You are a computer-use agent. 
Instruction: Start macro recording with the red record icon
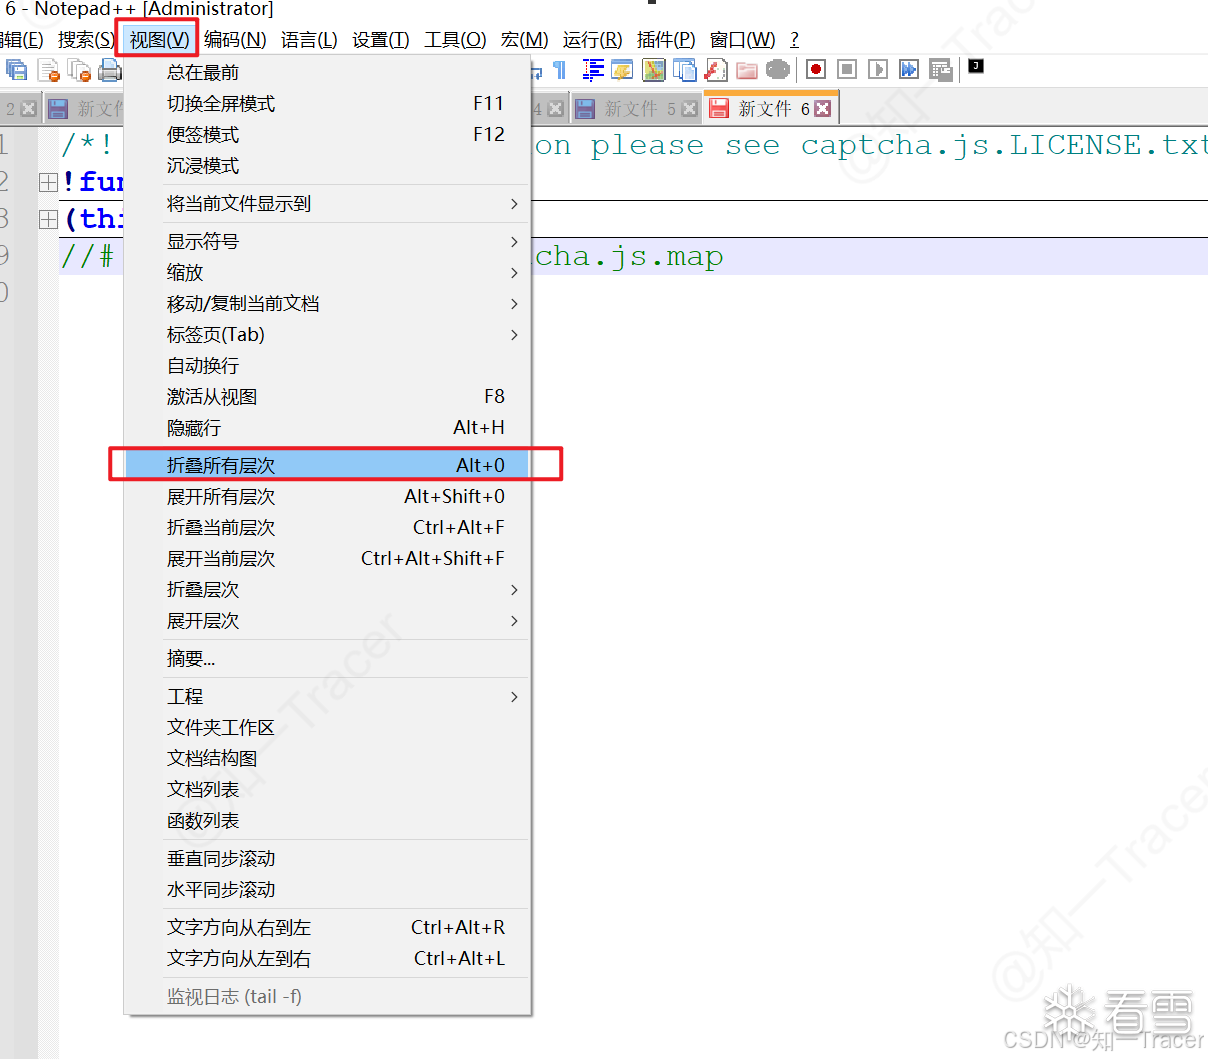pyautogui.click(x=816, y=69)
